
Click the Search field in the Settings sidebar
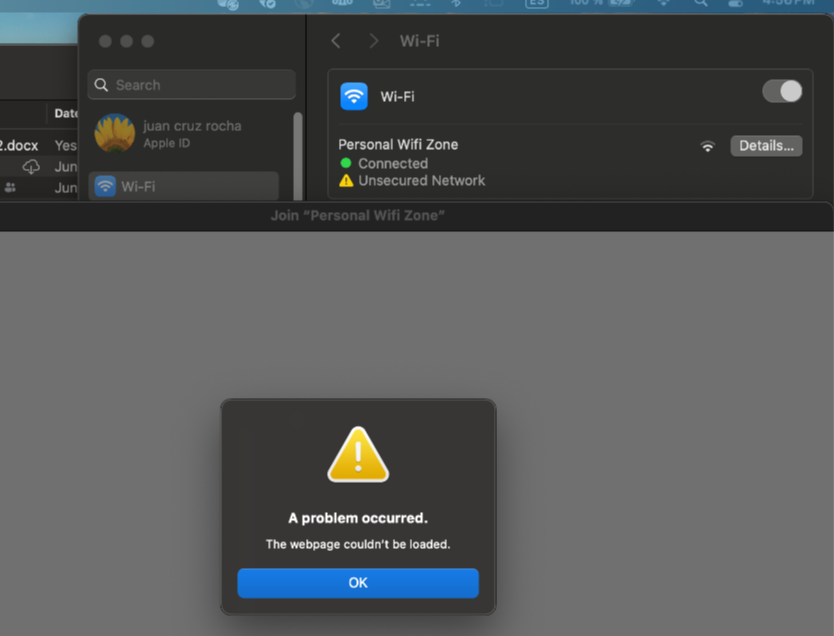(190, 85)
